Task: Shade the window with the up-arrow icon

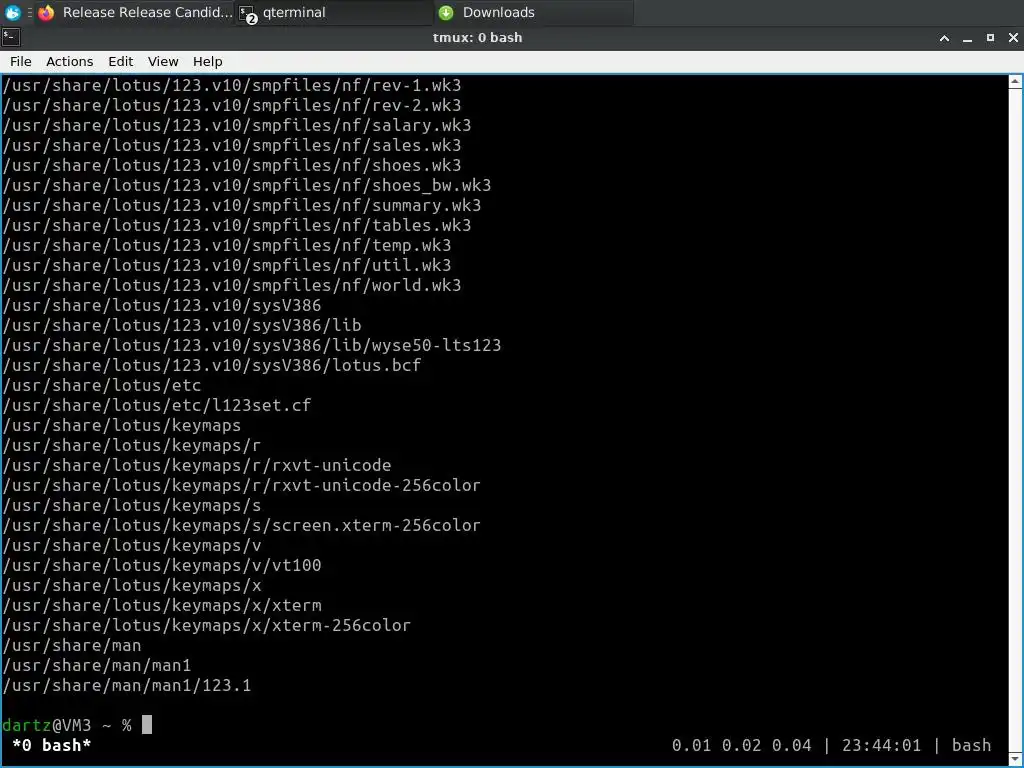Action: tap(944, 38)
